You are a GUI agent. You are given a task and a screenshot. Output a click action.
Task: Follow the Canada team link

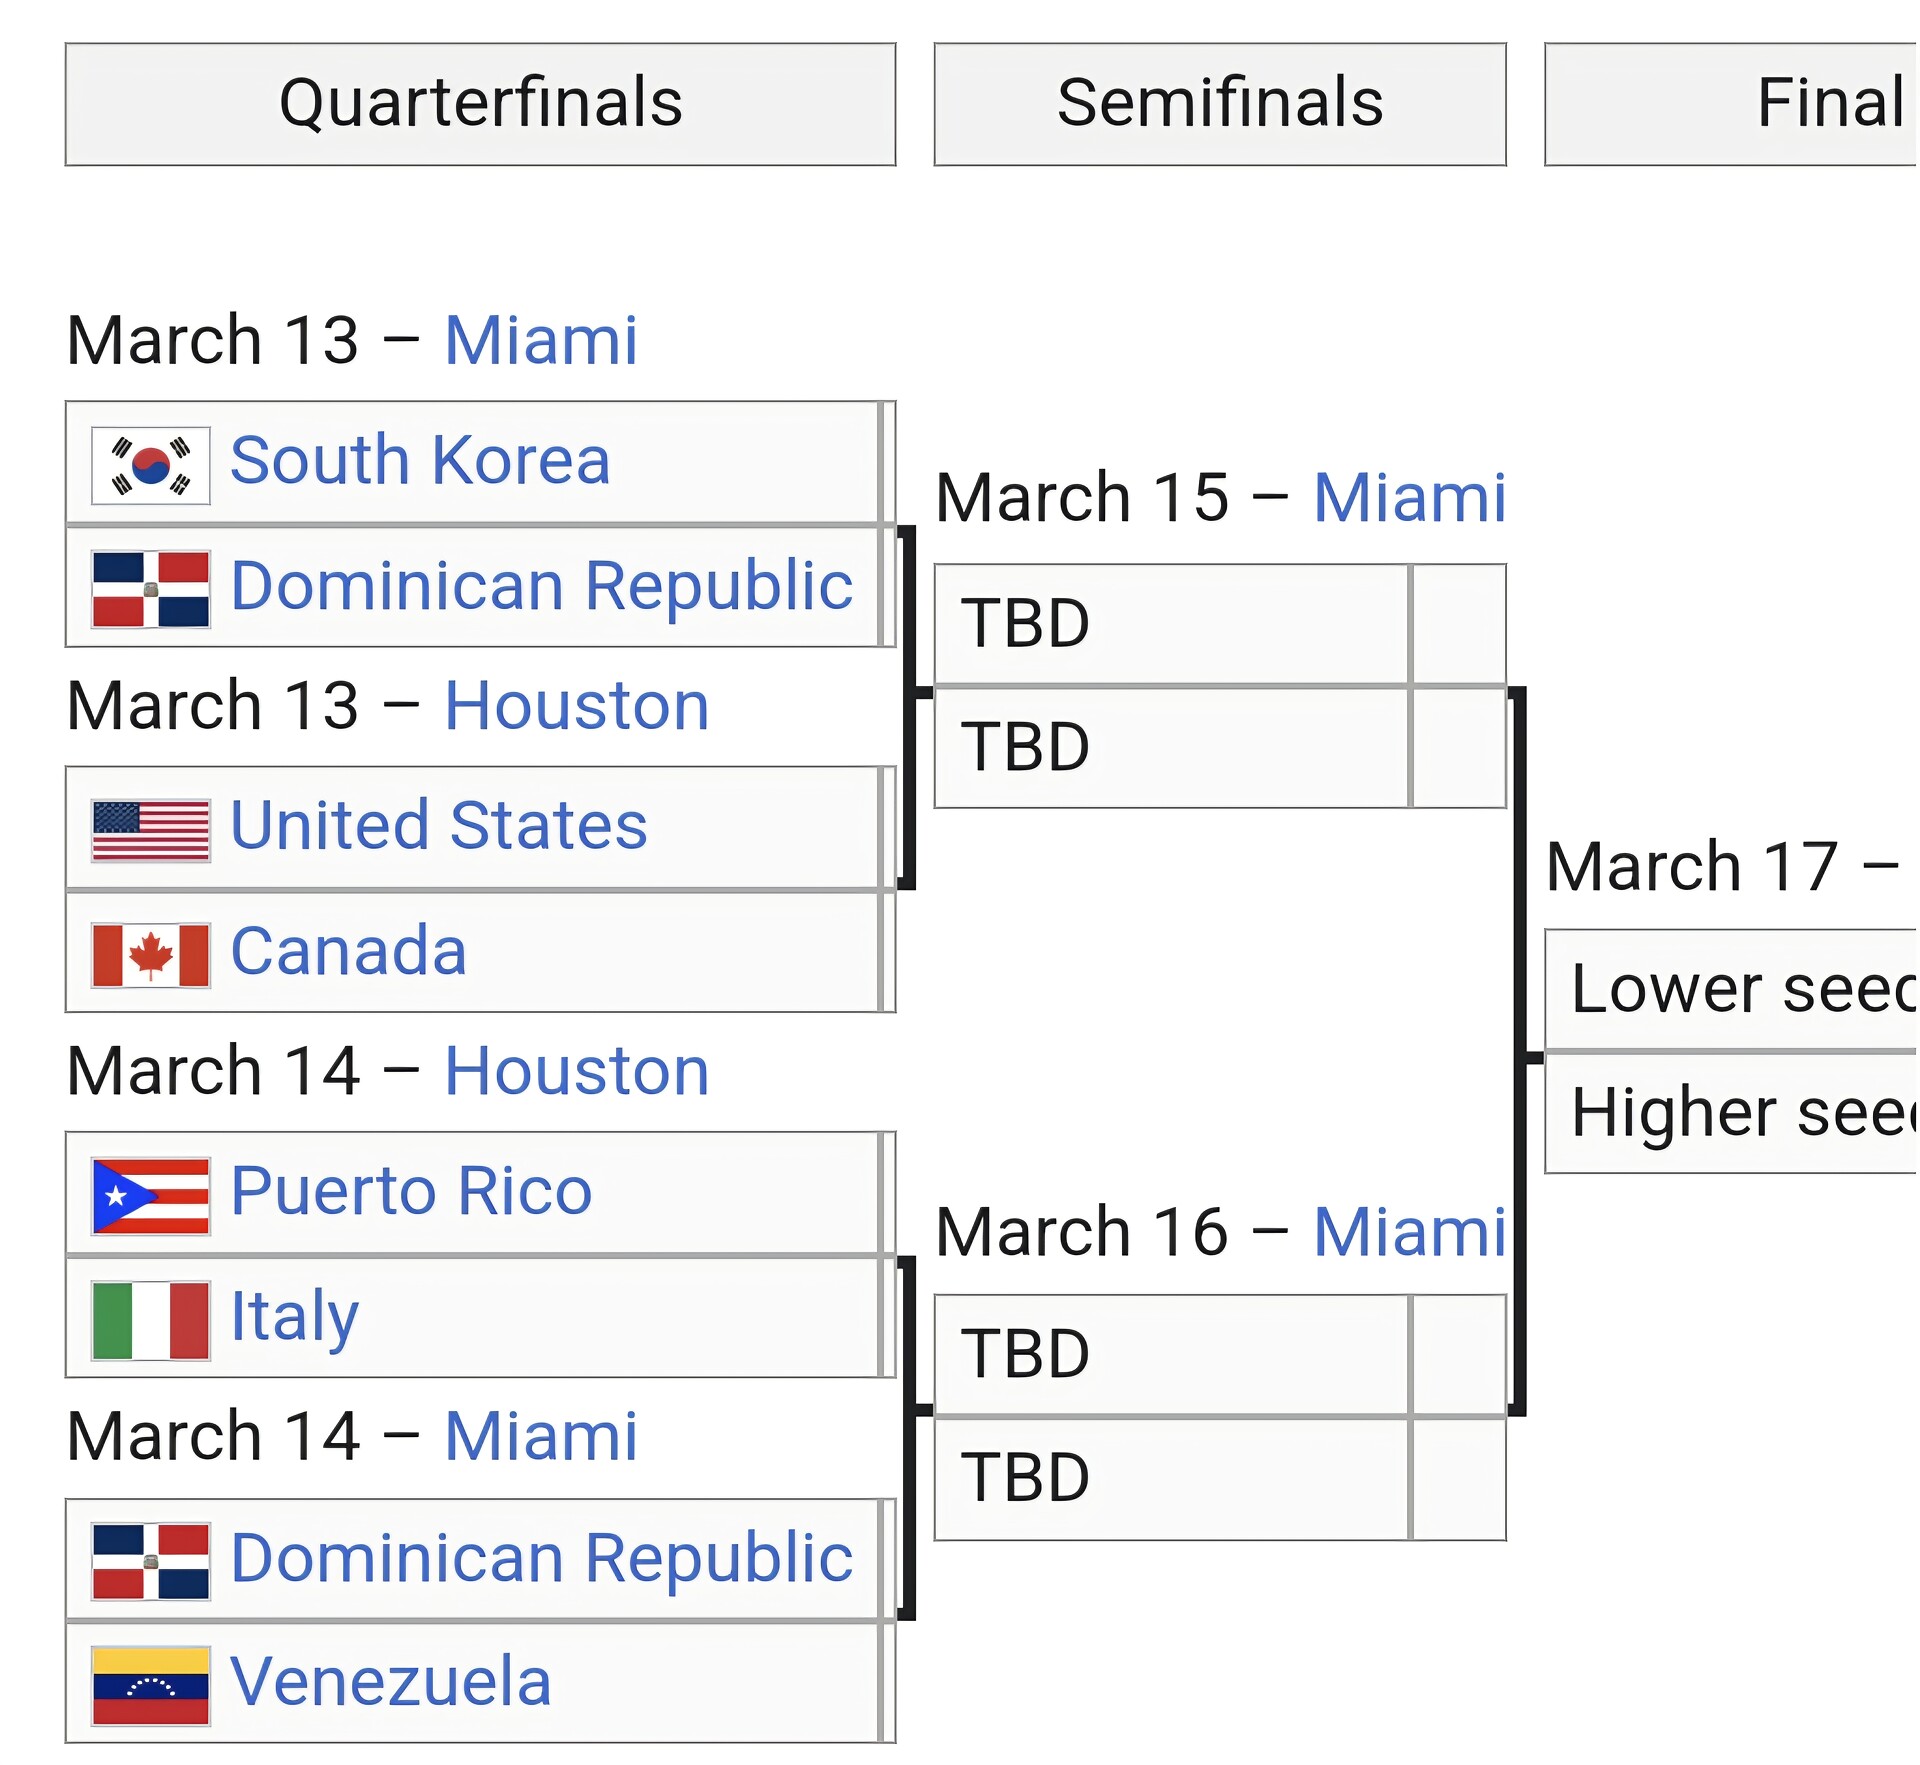[348, 950]
